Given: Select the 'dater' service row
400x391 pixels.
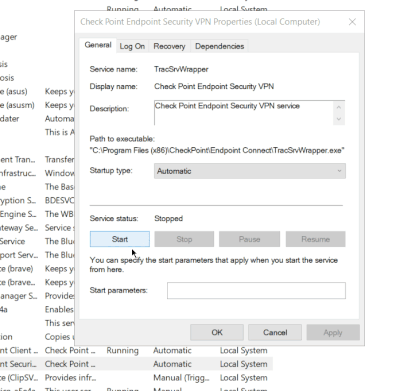Looking at the screenshot, I should [10, 119].
